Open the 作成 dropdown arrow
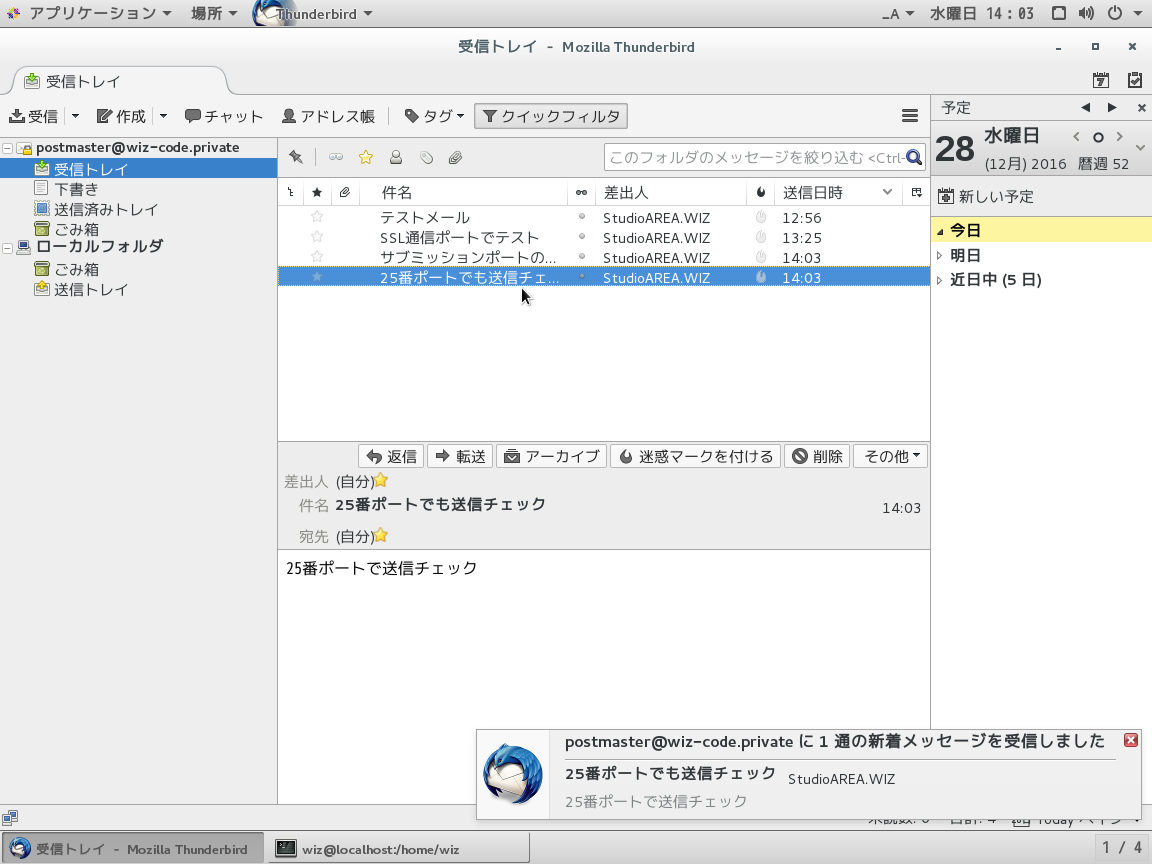 click(163, 116)
